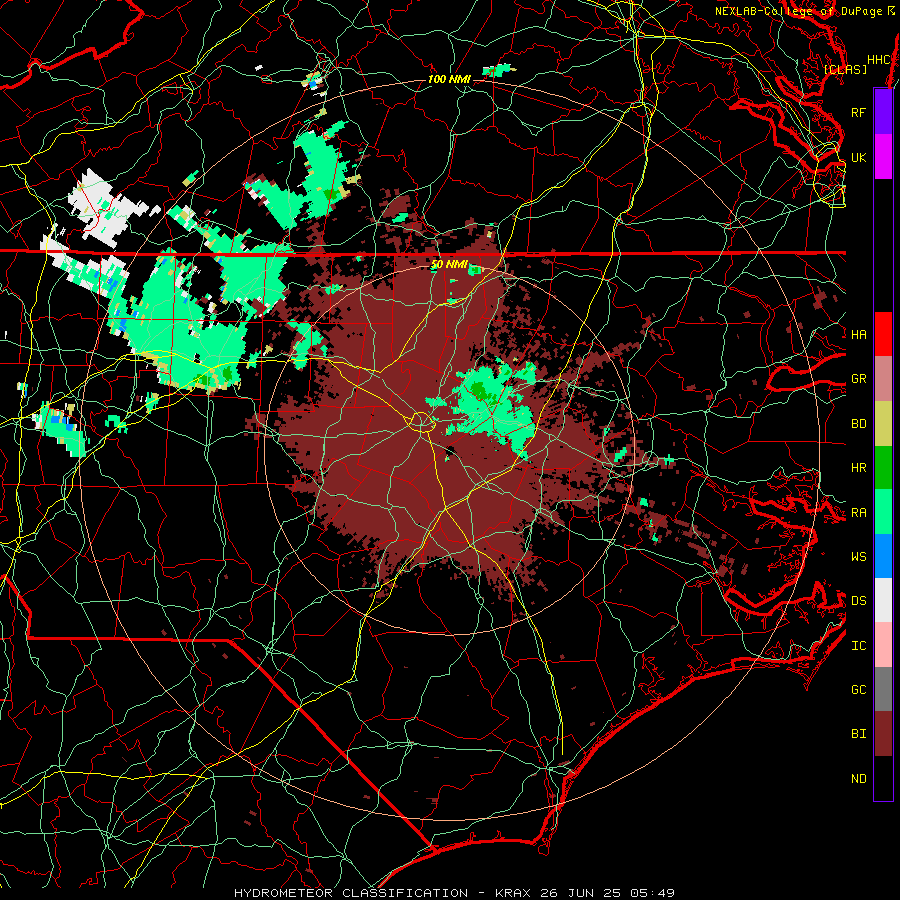The height and width of the screenshot is (900, 900).
Task: Click the WS blue legend swatch
Action: point(883,556)
